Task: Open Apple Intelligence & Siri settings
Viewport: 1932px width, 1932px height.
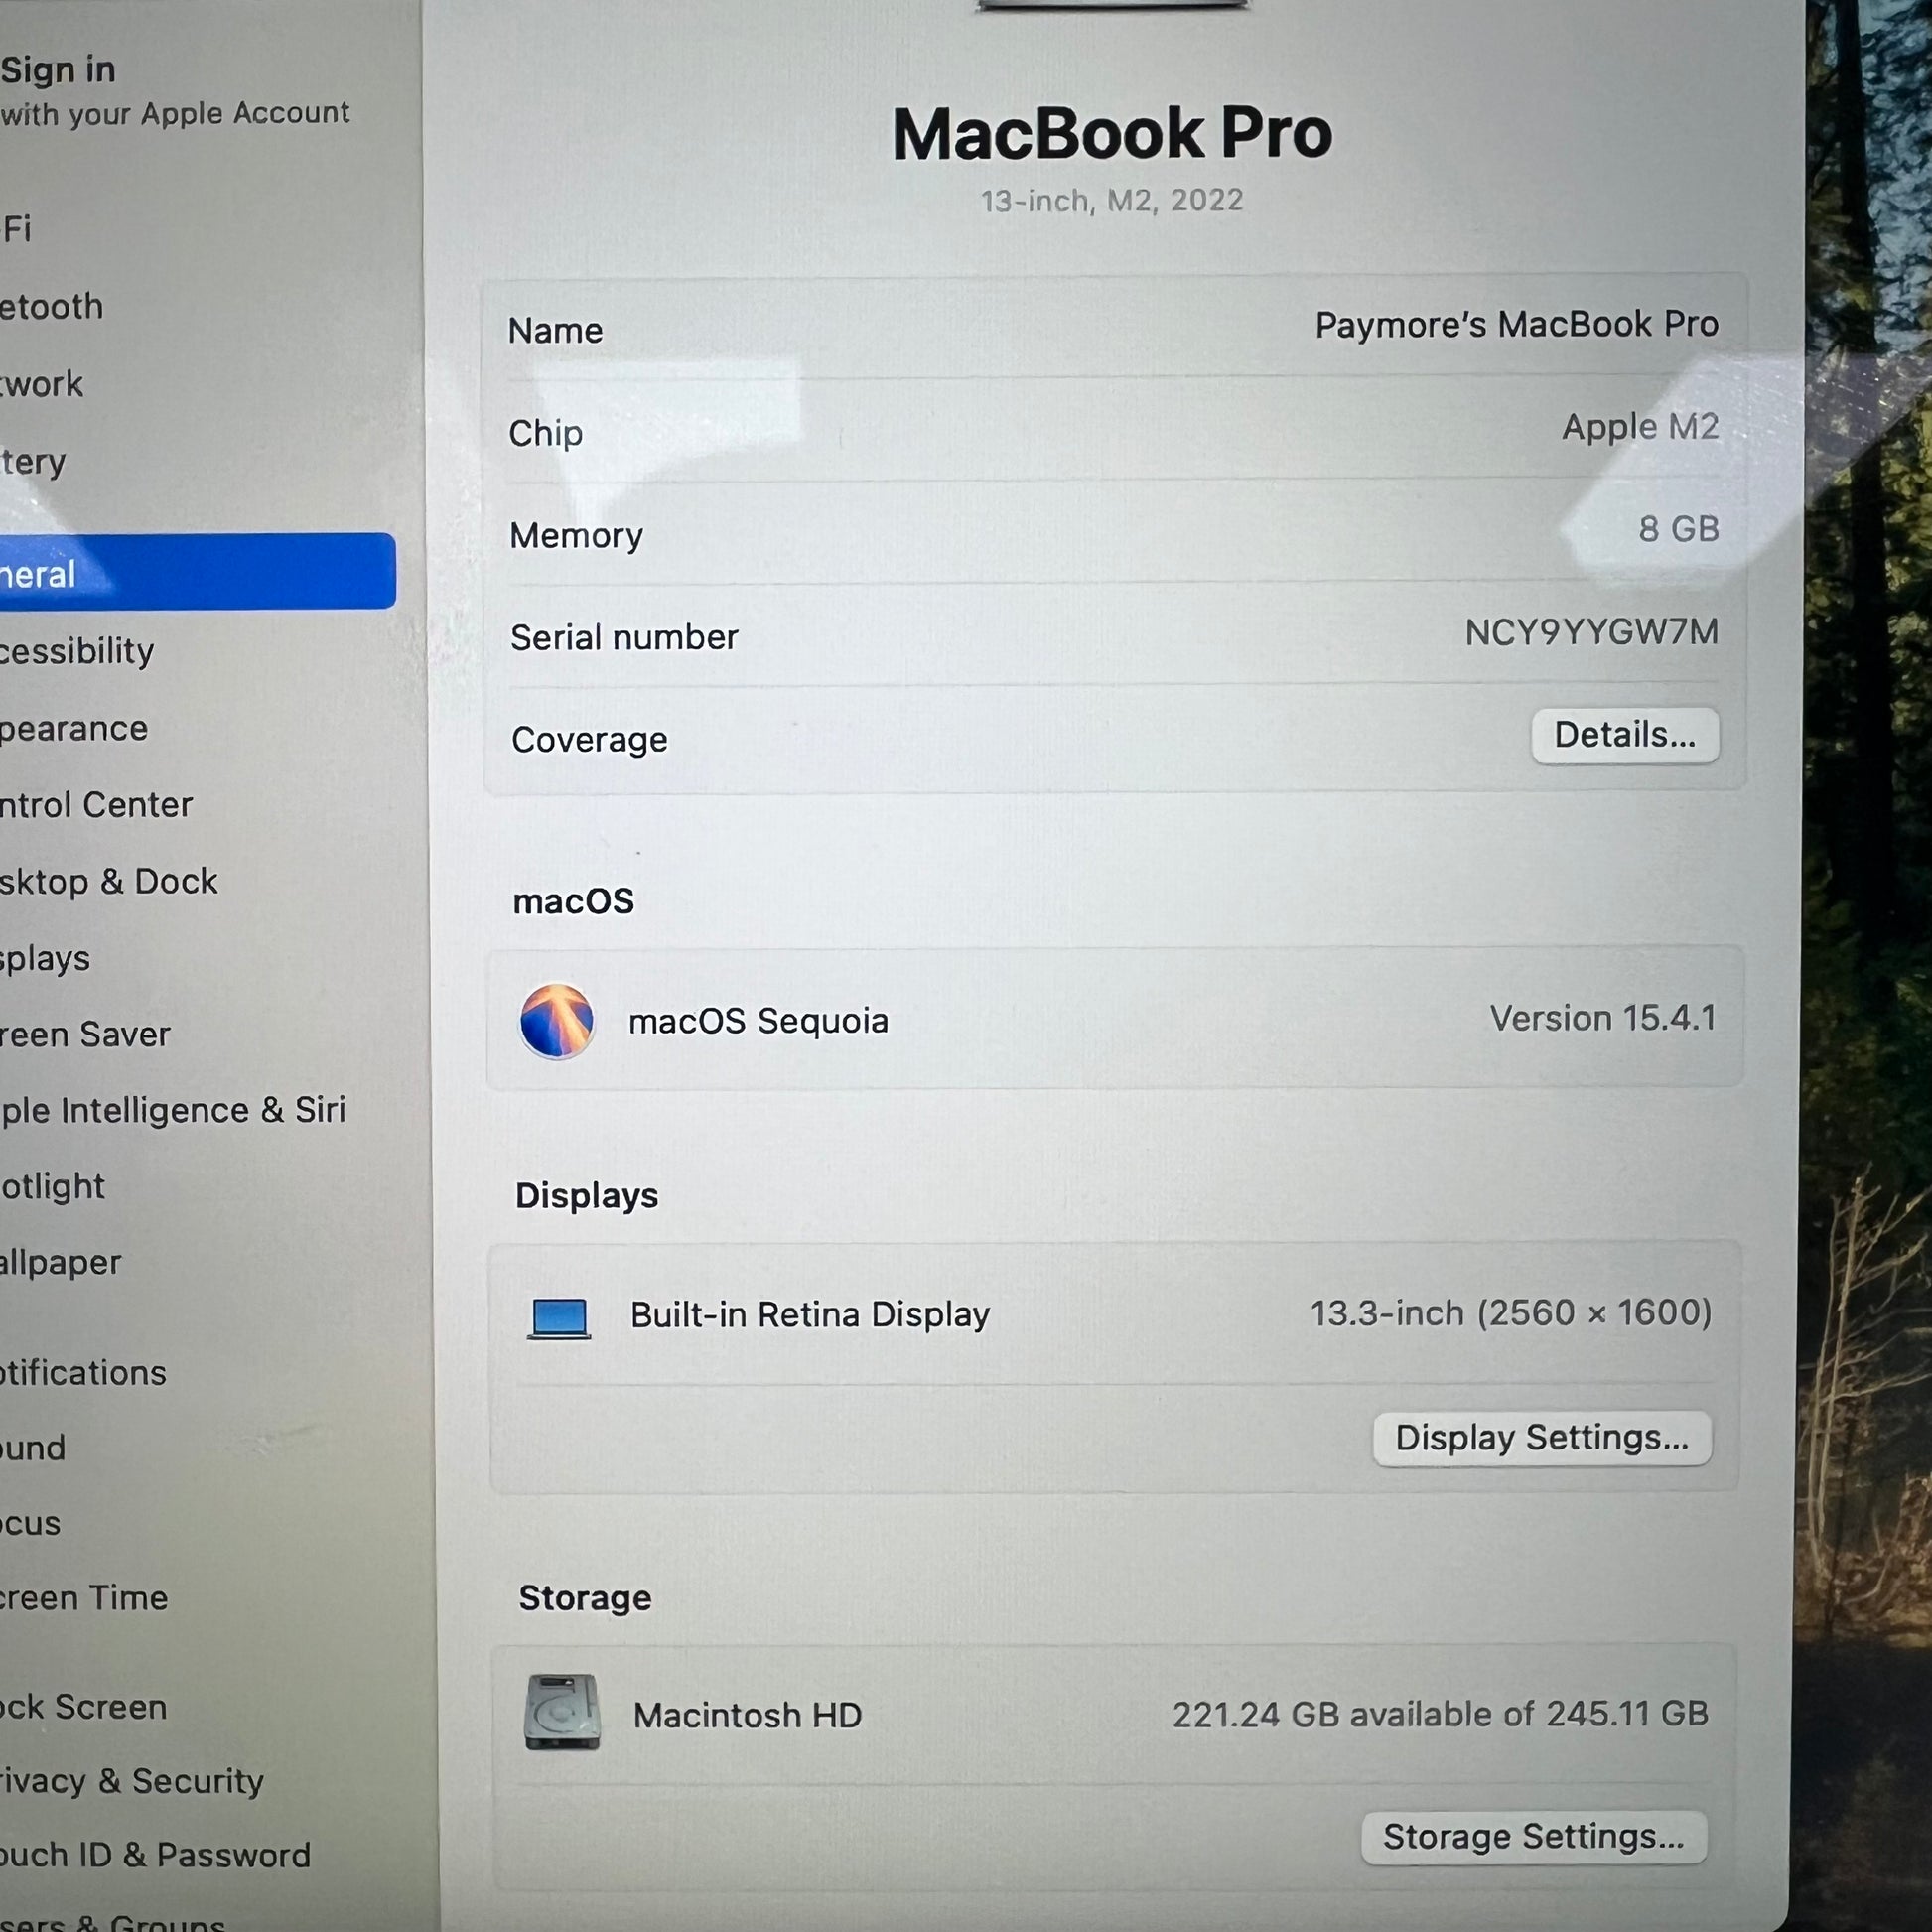Action: click(x=173, y=1111)
